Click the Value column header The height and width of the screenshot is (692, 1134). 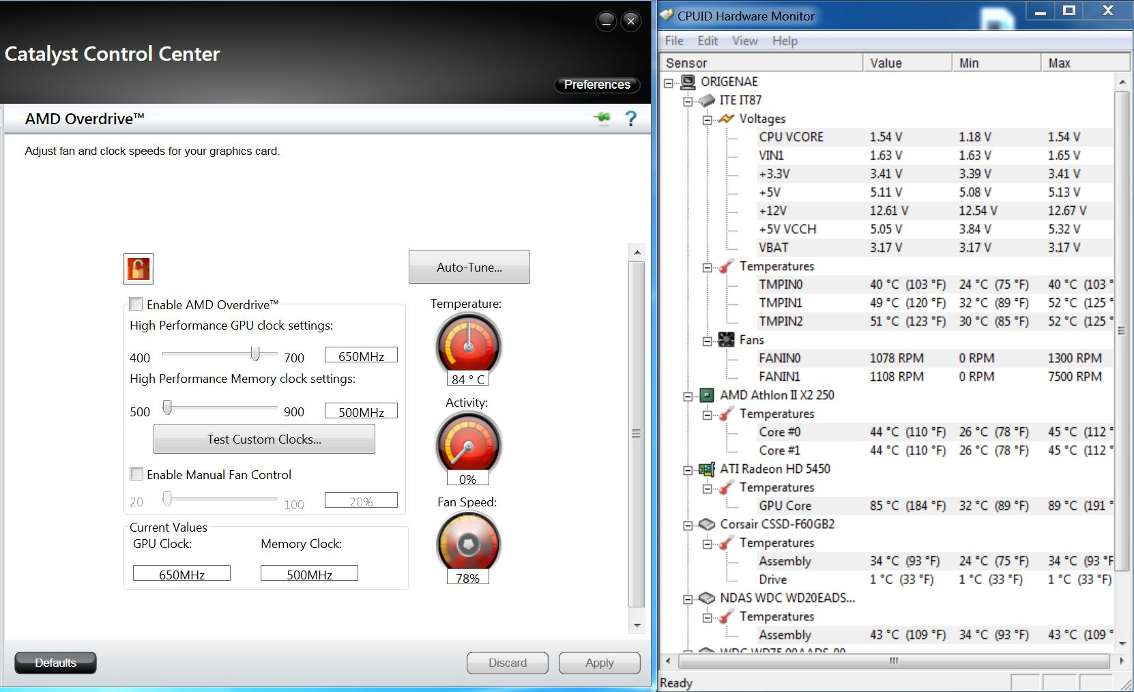(908, 63)
